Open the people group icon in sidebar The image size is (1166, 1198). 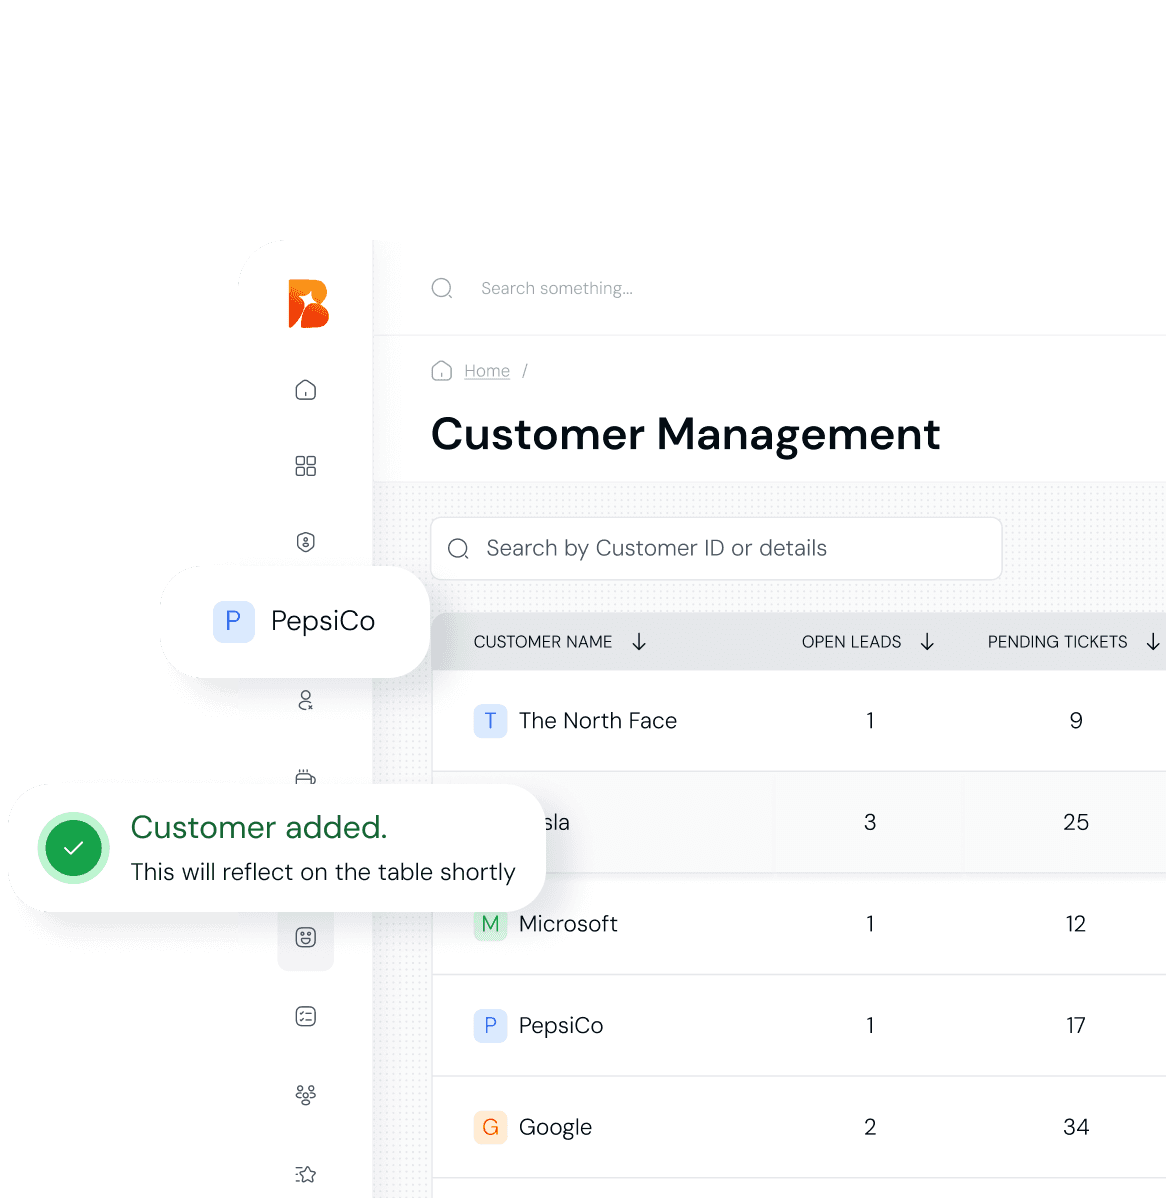[306, 1095]
